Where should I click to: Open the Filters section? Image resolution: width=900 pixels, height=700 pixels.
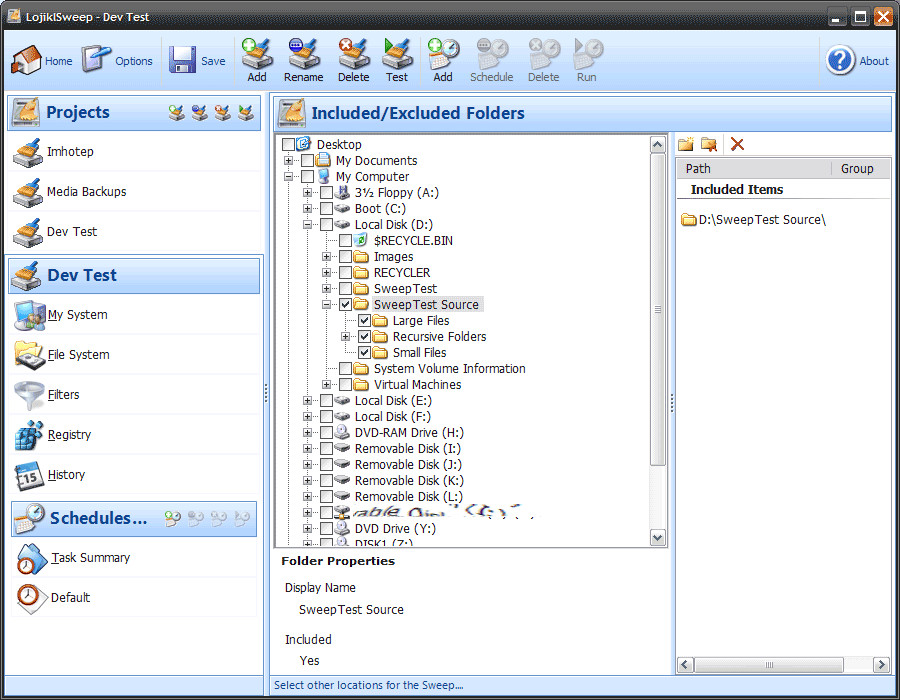135,395
